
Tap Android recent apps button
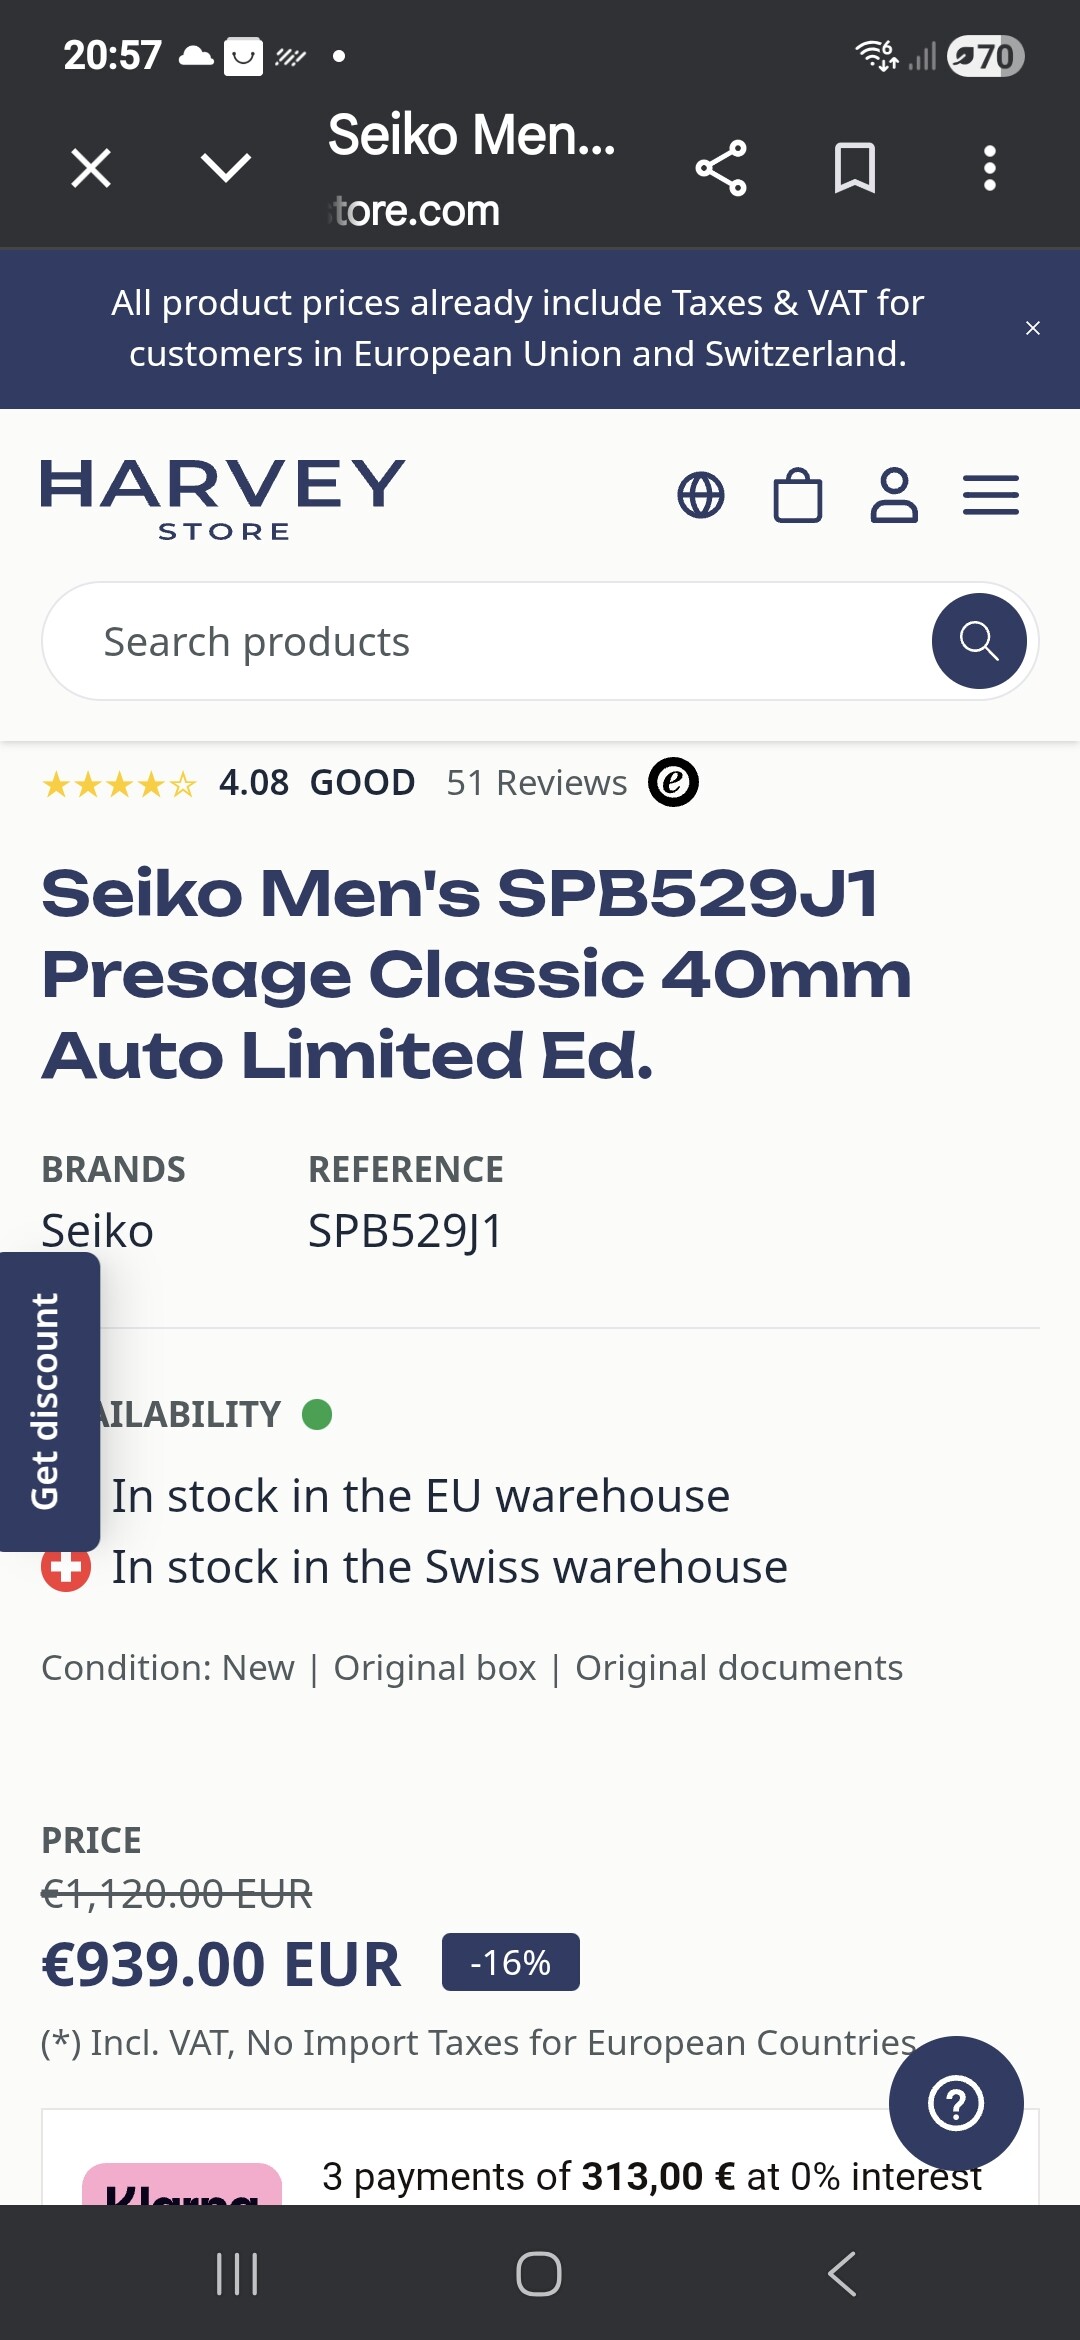237,2274
